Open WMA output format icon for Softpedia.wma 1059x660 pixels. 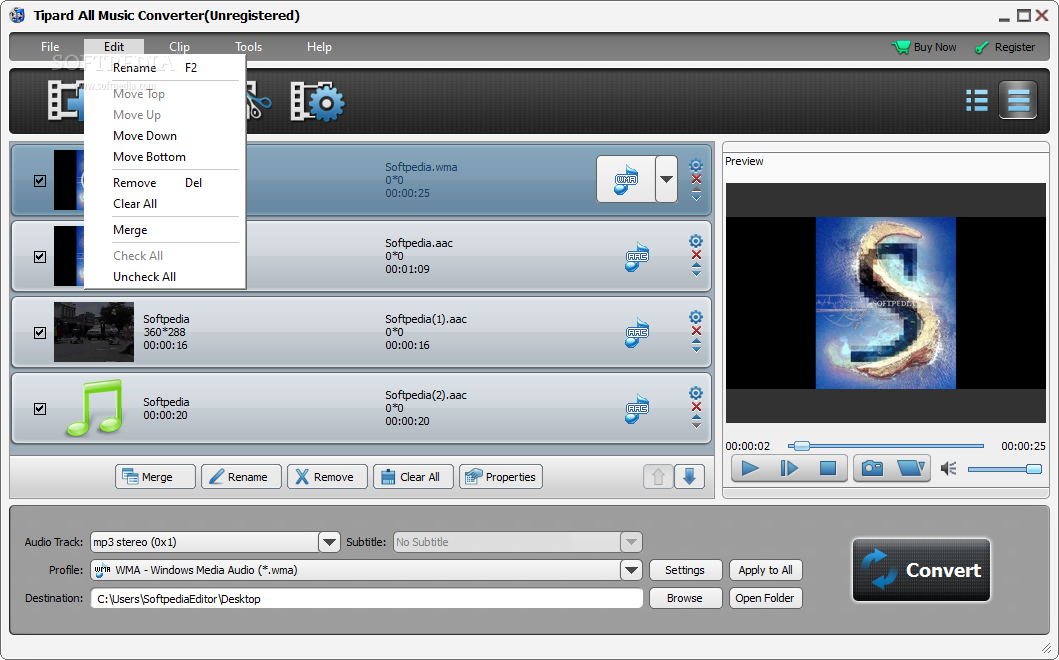[x=626, y=179]
